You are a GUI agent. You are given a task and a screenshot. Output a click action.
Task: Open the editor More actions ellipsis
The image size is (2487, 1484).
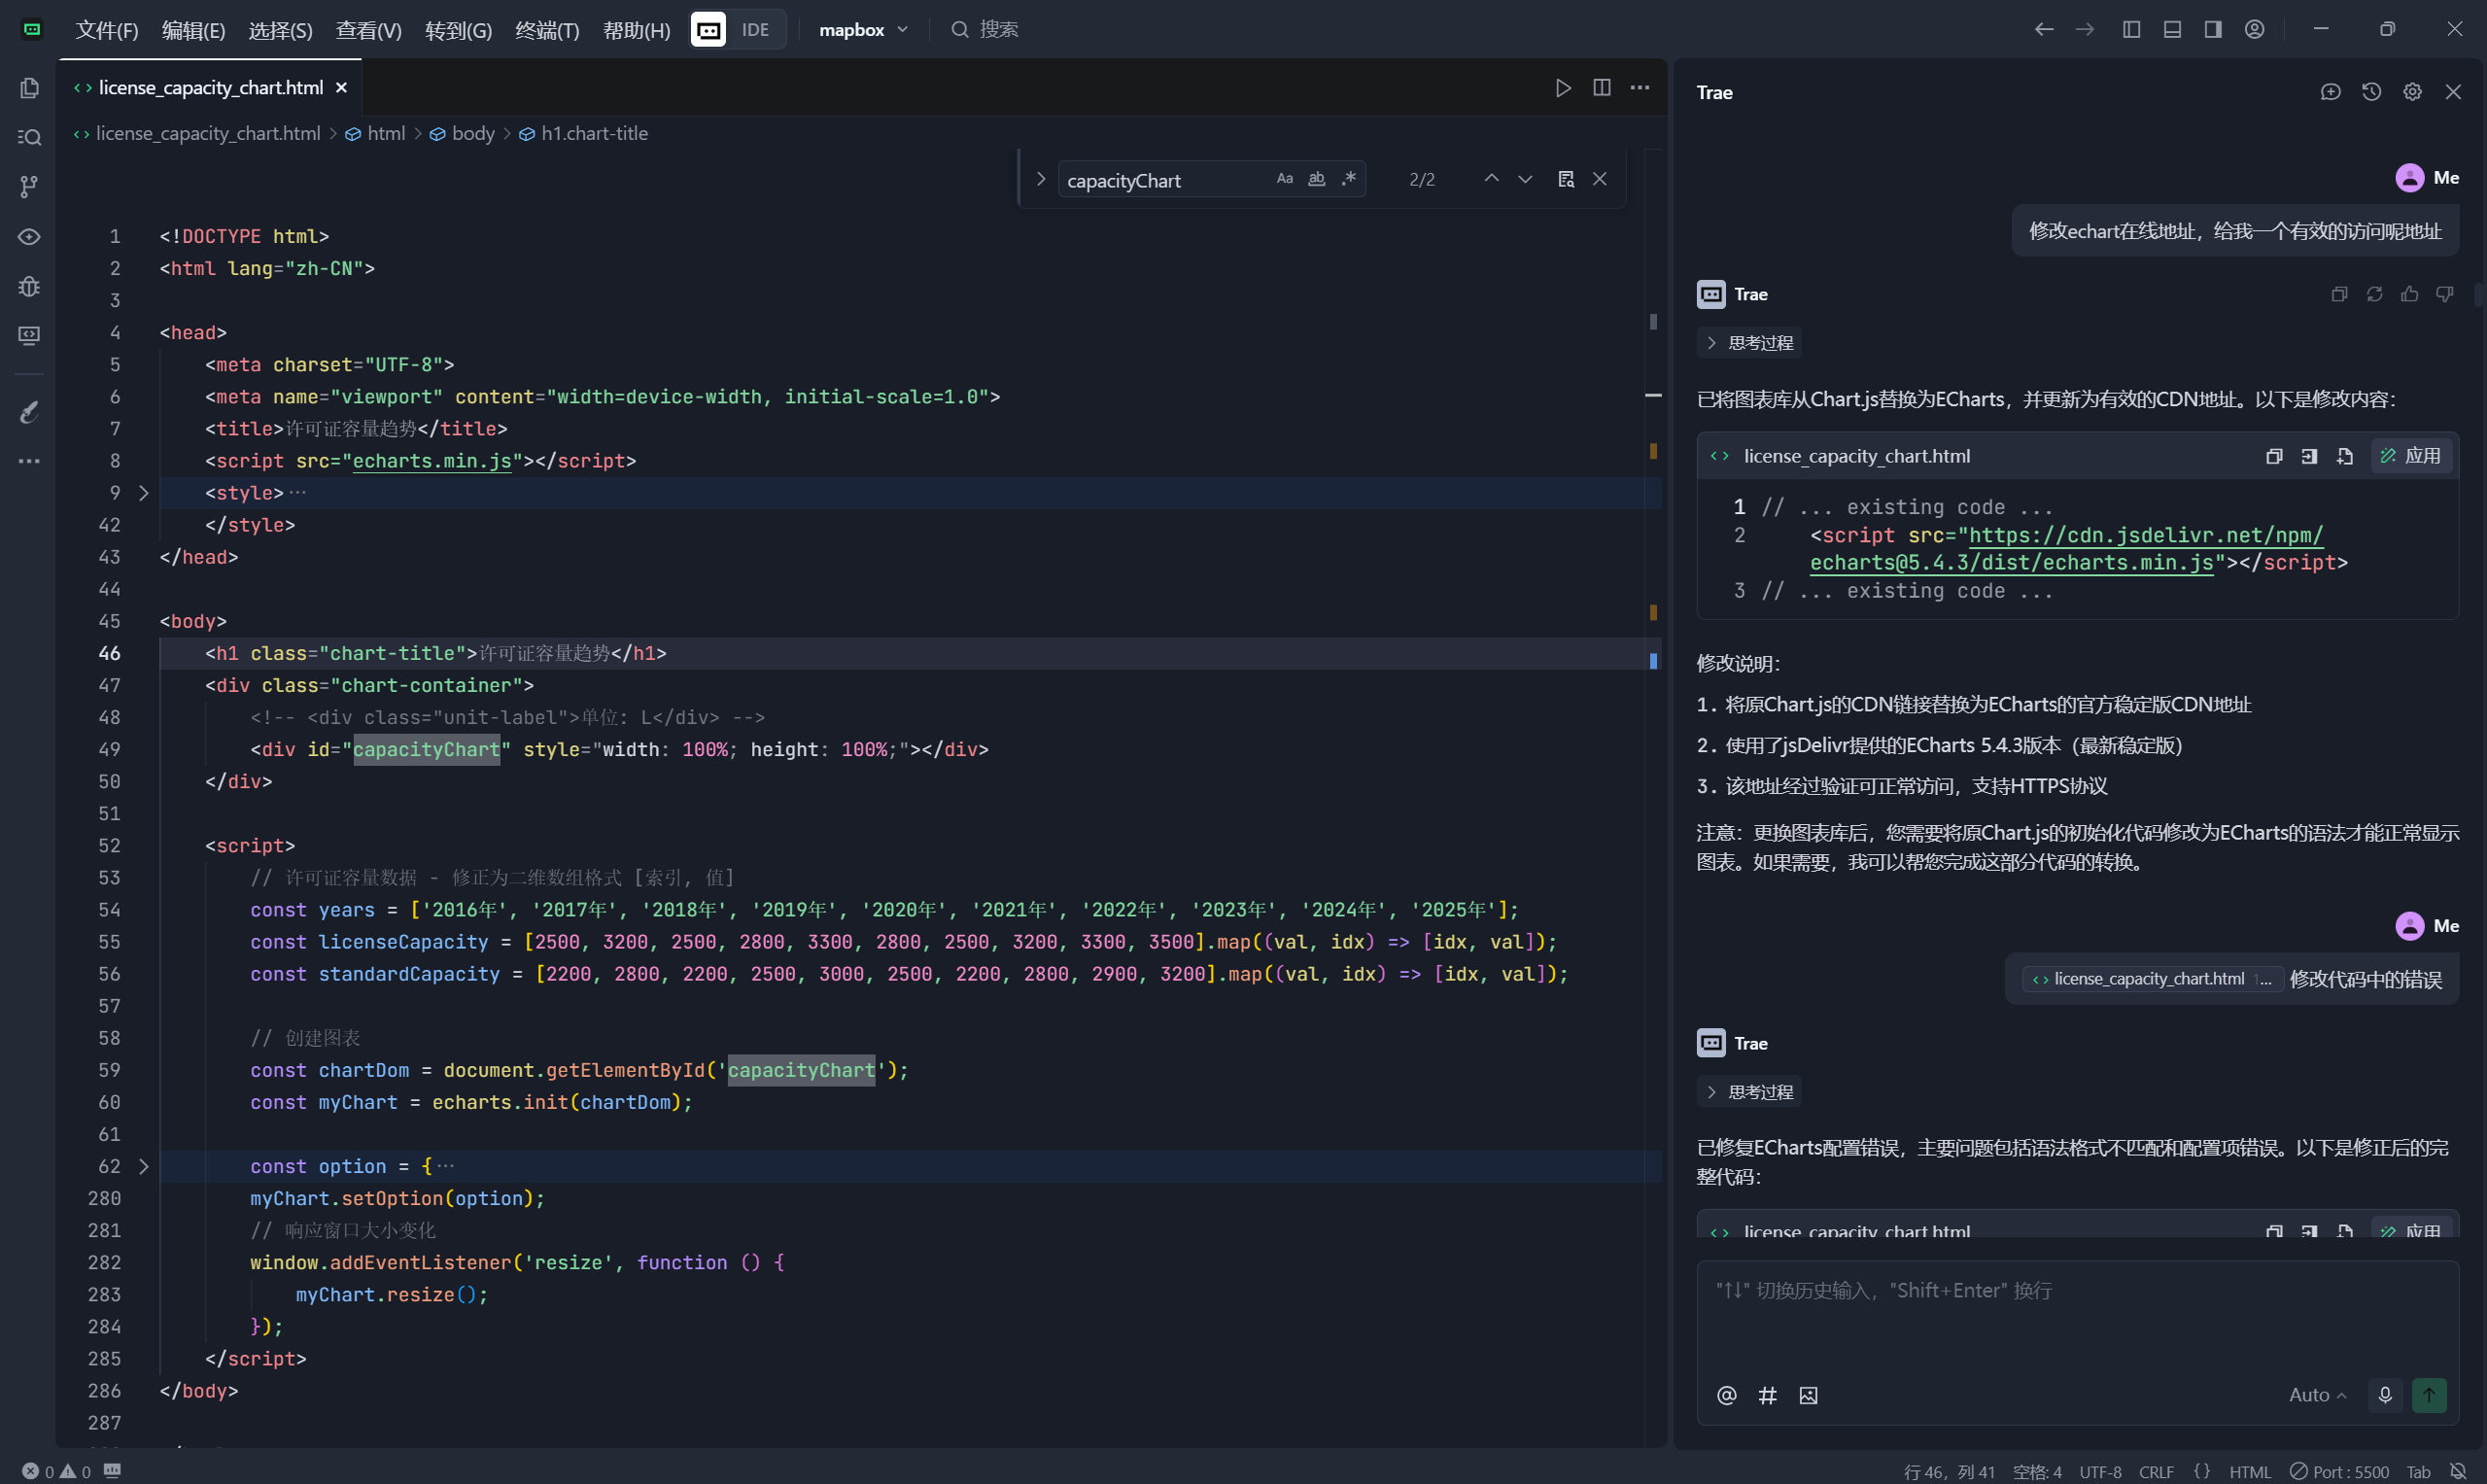(x=1640, y=88)
